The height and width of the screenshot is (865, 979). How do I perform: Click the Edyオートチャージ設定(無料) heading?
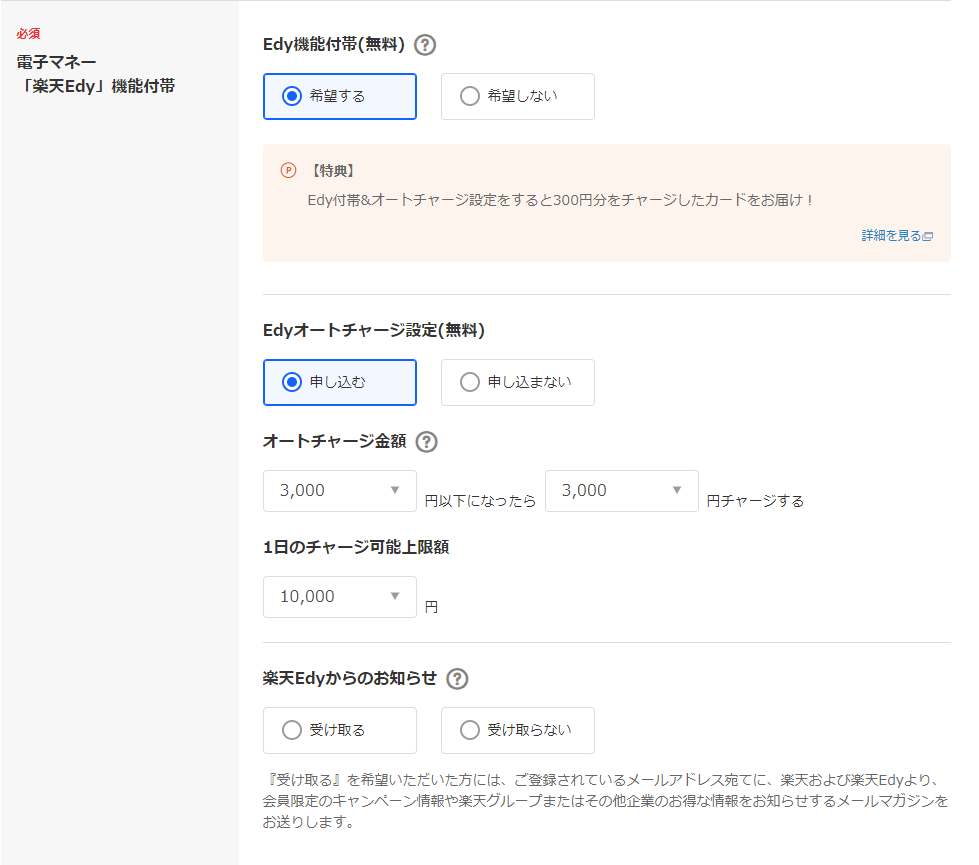click(x=373, y=330)
